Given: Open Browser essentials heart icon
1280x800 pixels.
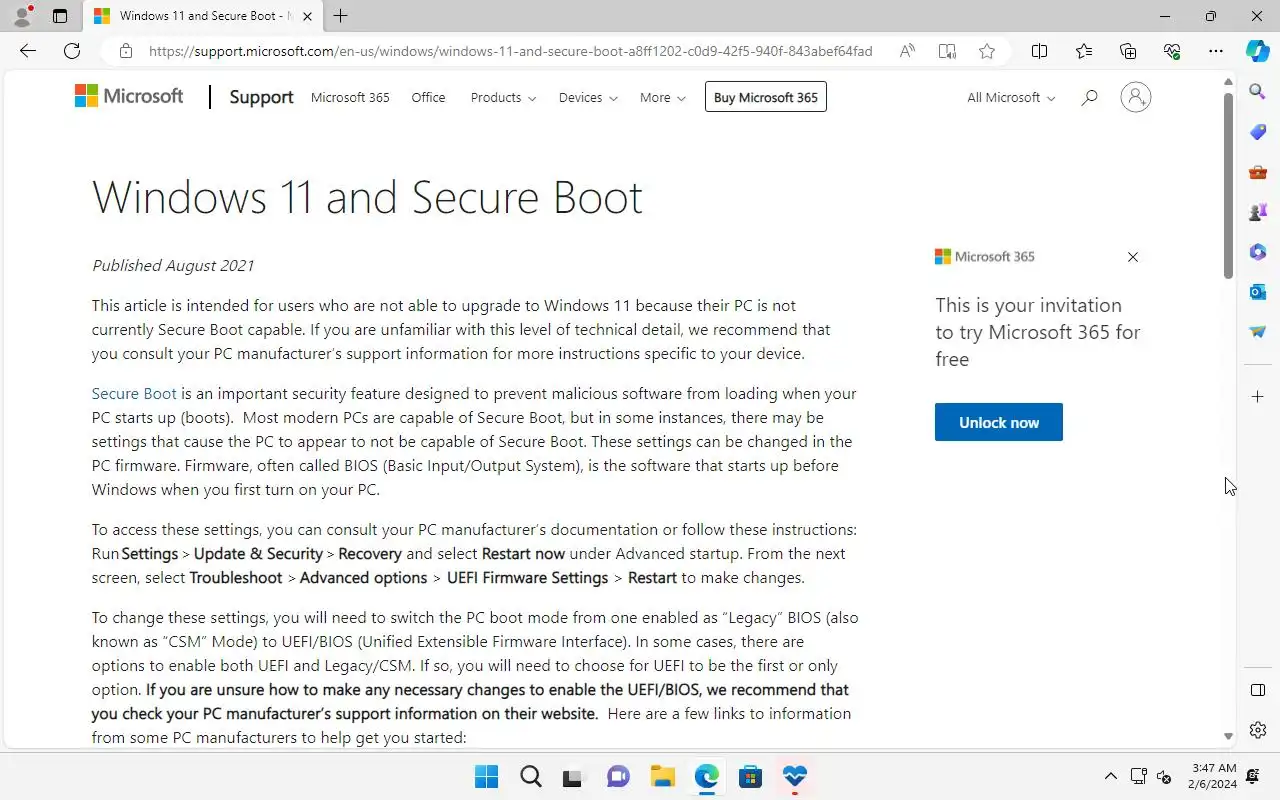Looking at the screenshot, I should [x=1172, y=51].
